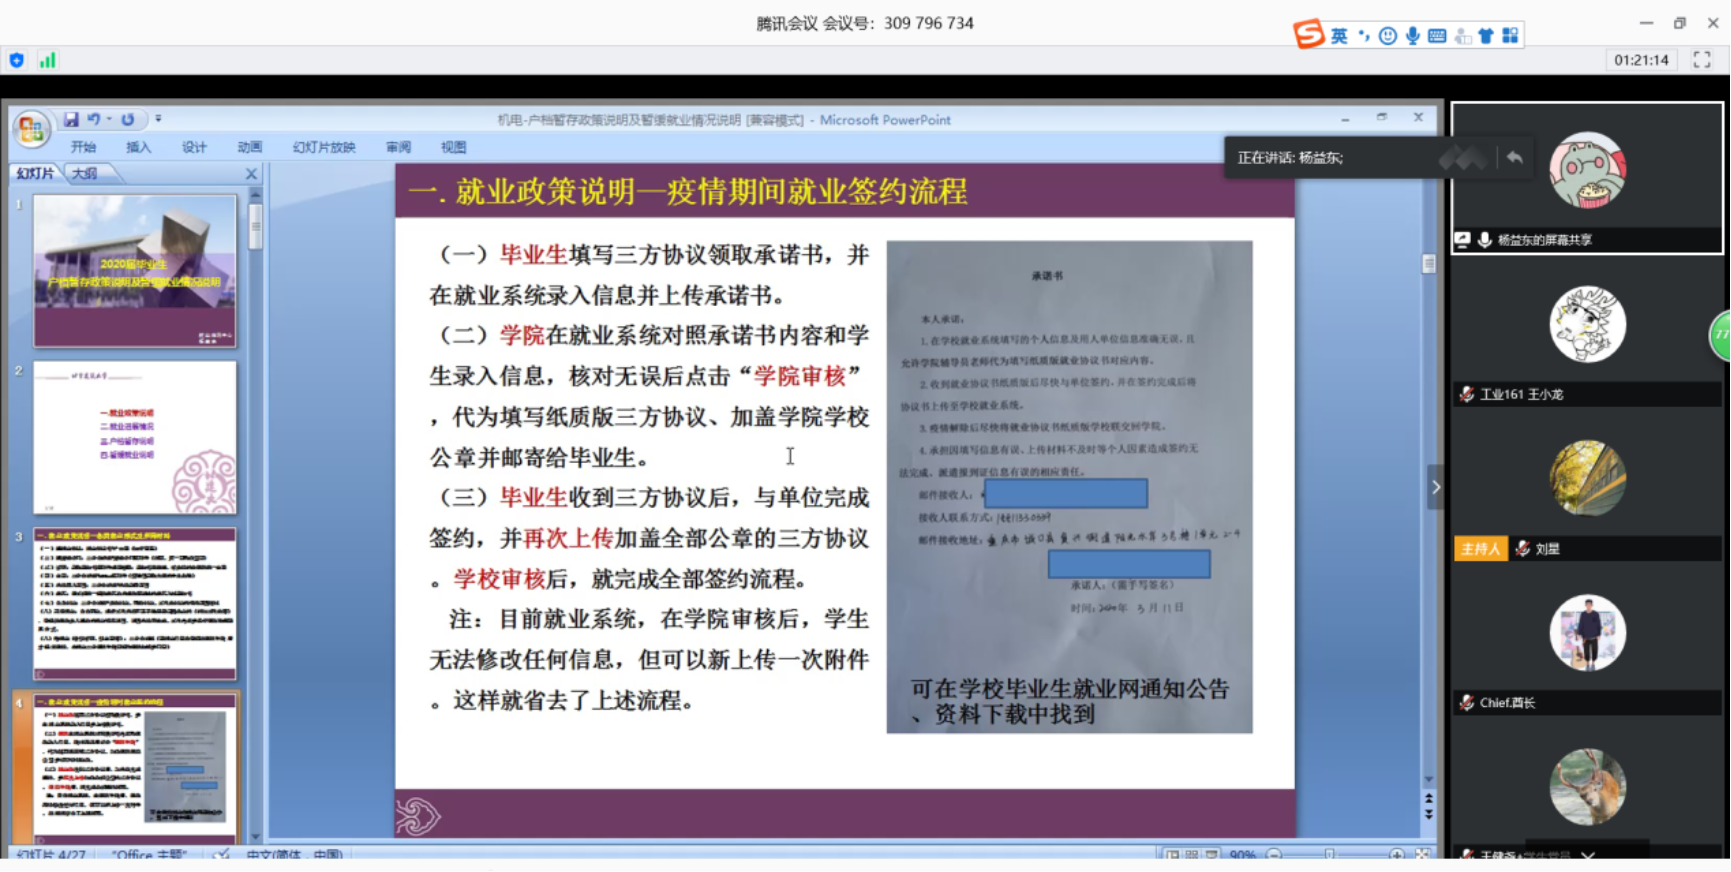
Task: Open the 插入 ribbon tab
Action: pyautogui.click(x=138, y=147)
